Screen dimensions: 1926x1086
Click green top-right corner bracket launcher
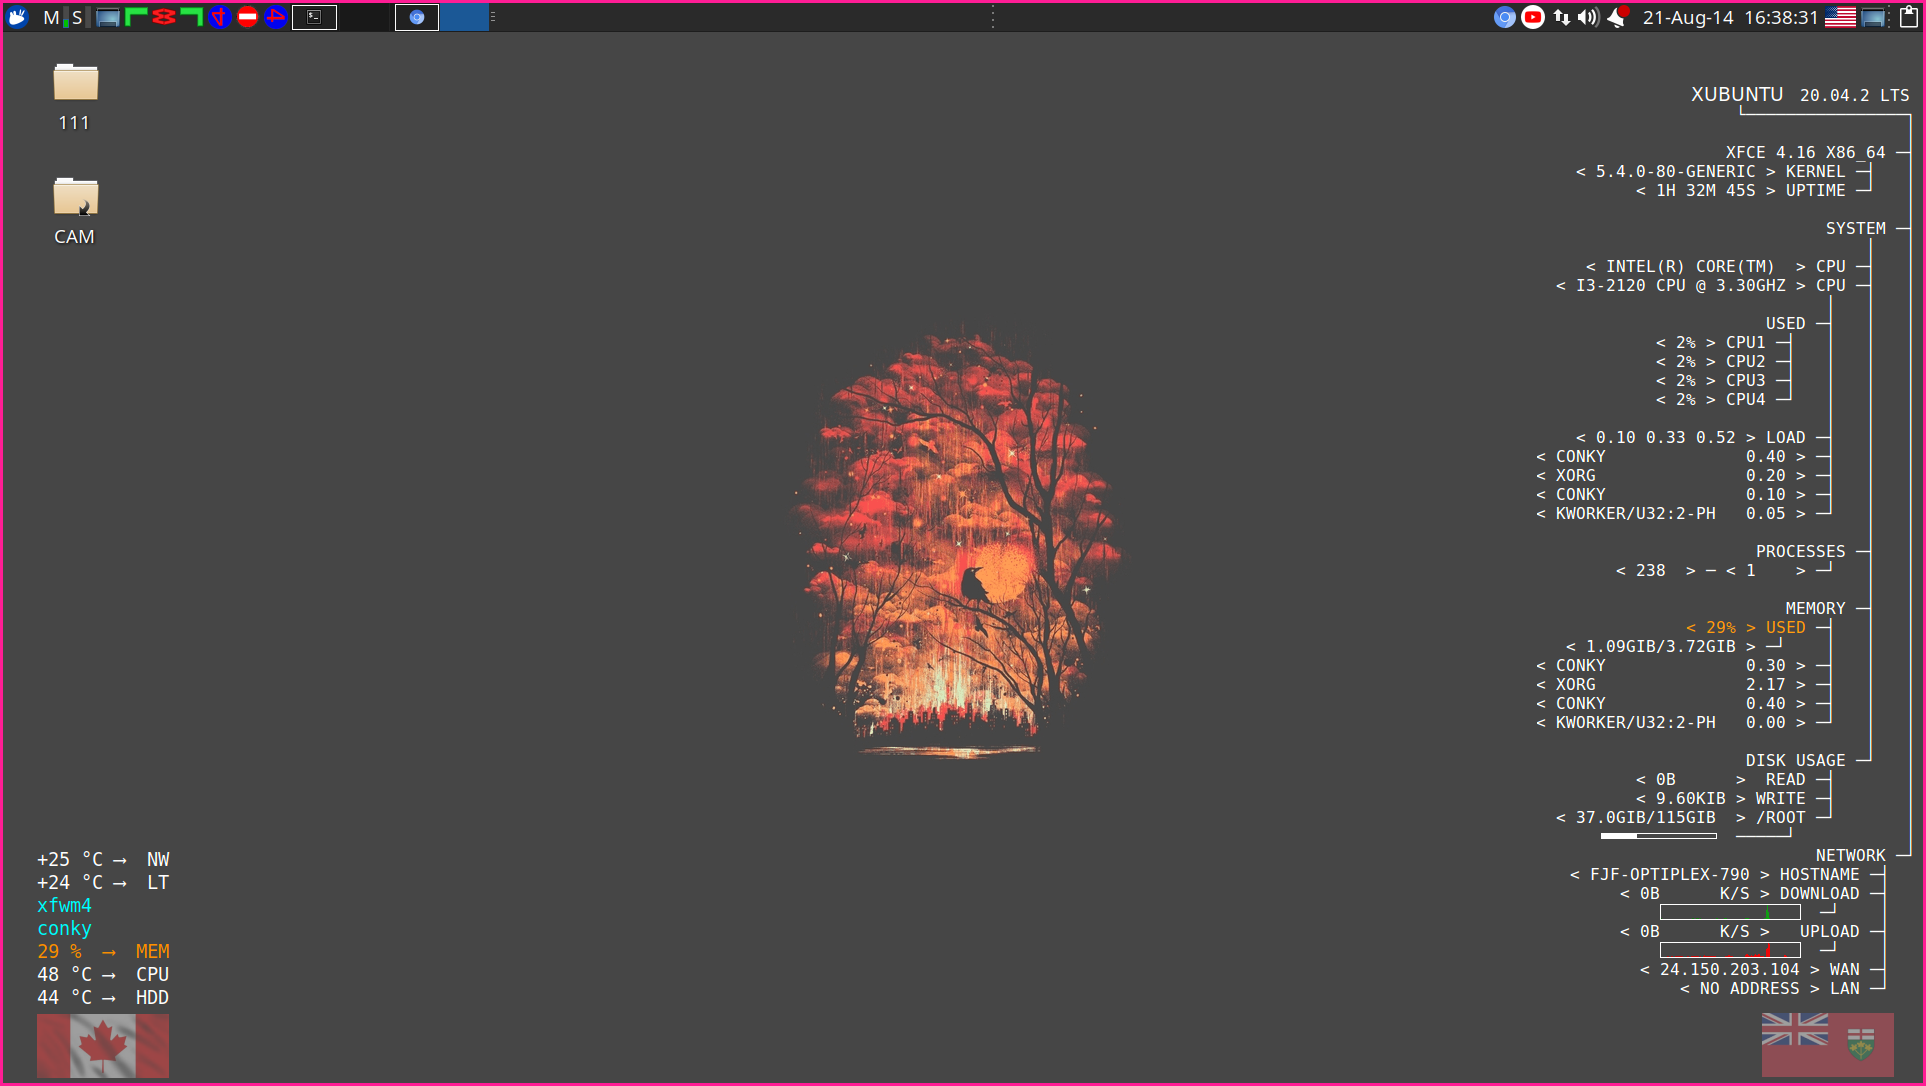pyautogui.click(x=192, y=17)
